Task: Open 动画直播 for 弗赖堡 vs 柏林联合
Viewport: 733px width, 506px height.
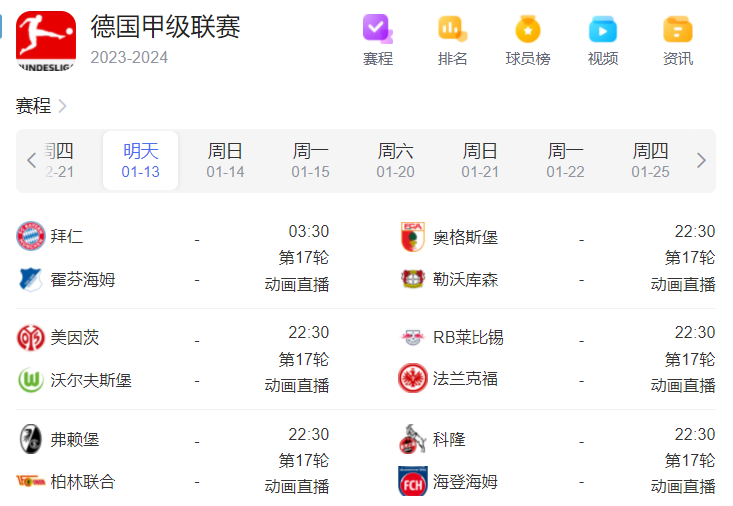Action: [x=297, y=486]
